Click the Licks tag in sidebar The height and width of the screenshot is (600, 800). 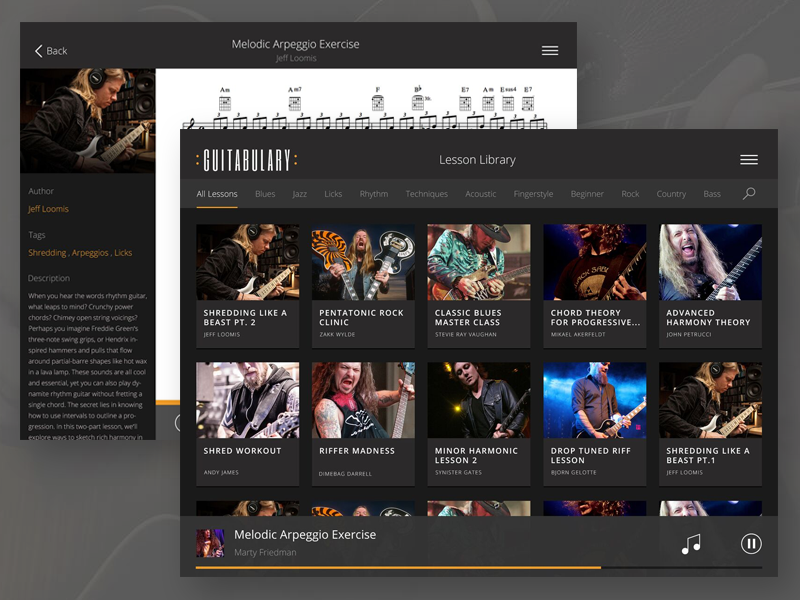click(123, 253)
